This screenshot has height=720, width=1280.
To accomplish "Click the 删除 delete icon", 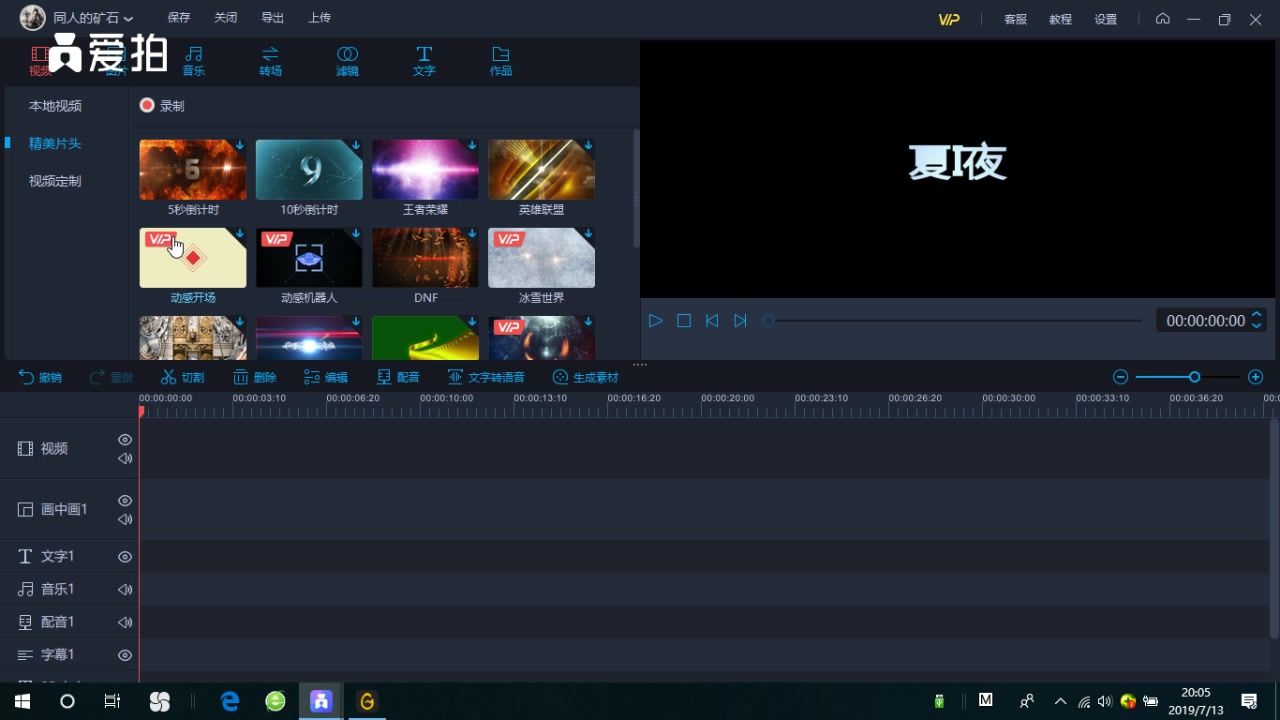I will click(255, 377).
